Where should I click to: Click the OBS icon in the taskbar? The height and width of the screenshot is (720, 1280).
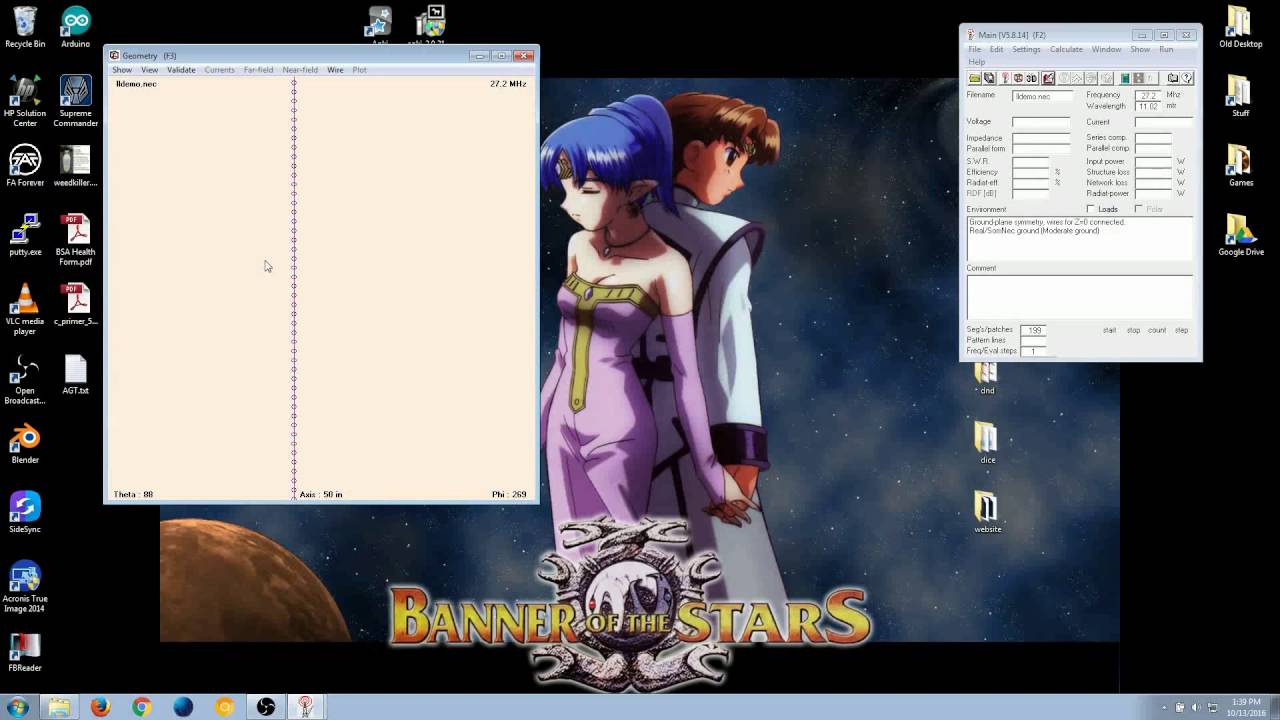click(265, 707)
